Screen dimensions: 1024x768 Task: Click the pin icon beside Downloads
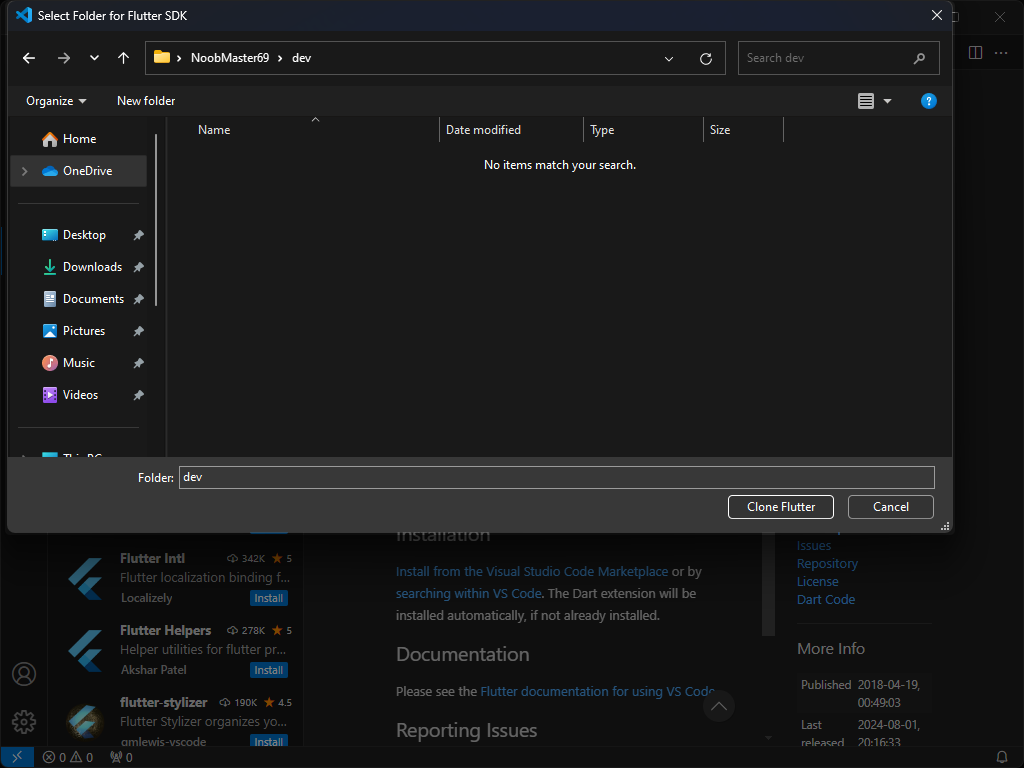pyautogui.click(x=138, y=267)
